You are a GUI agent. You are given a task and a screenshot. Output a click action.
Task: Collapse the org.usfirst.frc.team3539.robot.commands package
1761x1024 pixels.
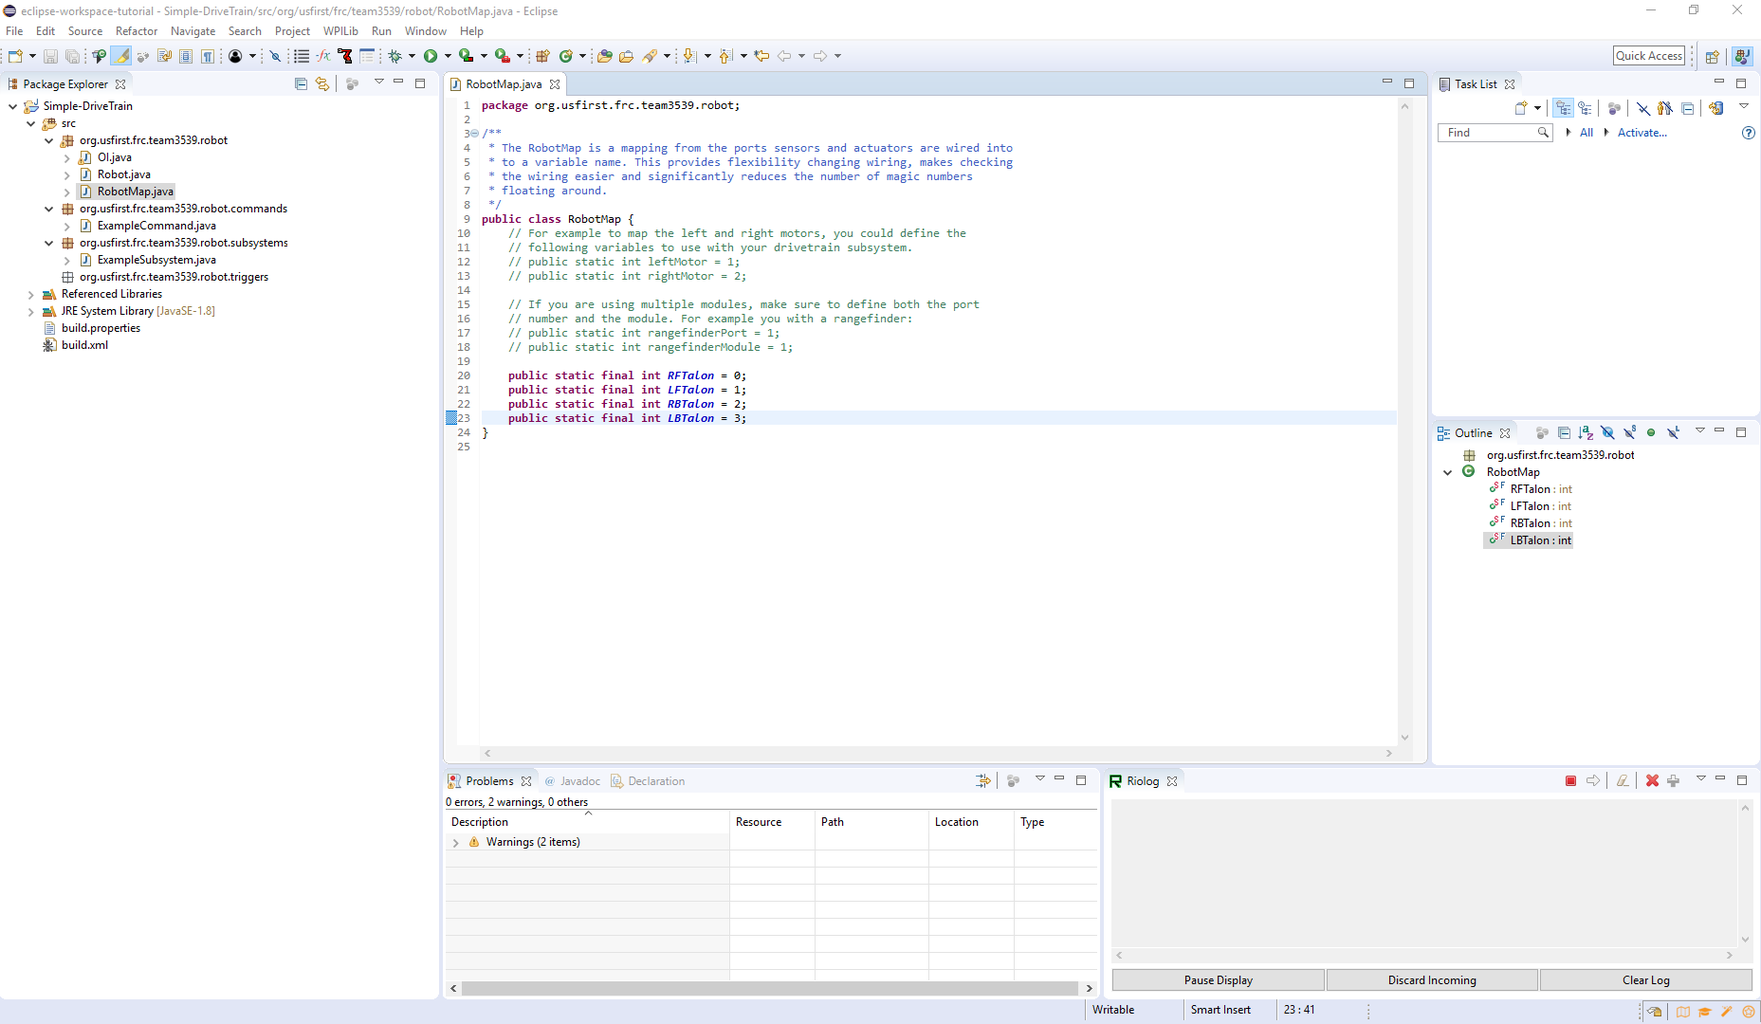(48, 208)
